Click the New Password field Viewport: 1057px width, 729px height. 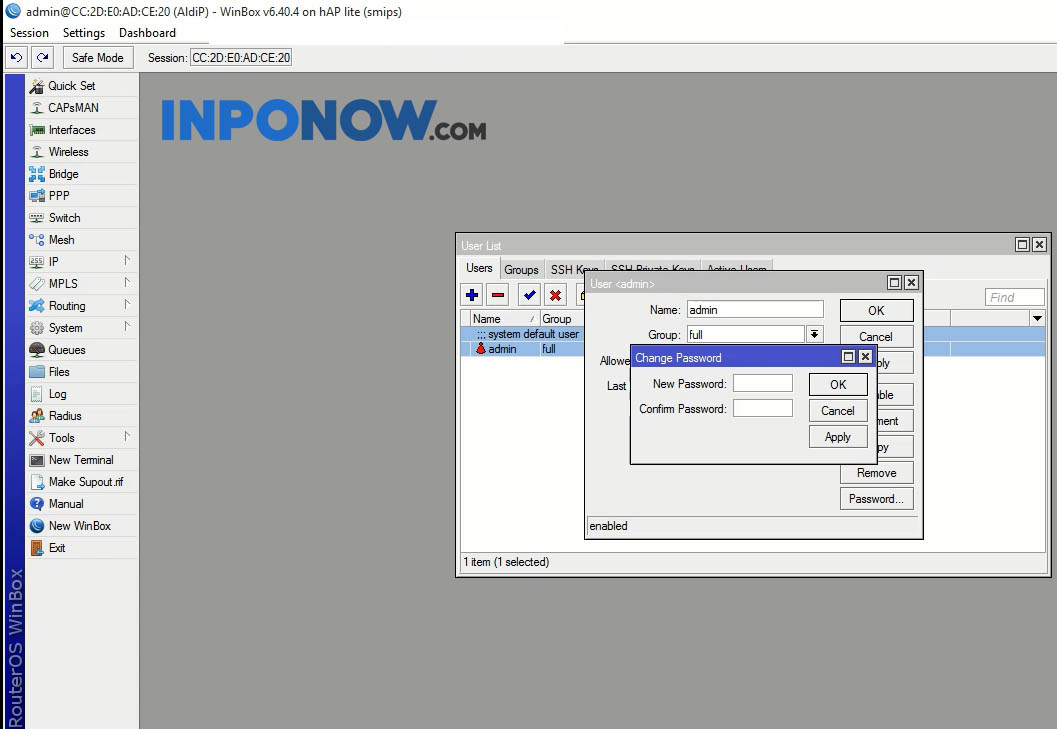pos(762,383)
